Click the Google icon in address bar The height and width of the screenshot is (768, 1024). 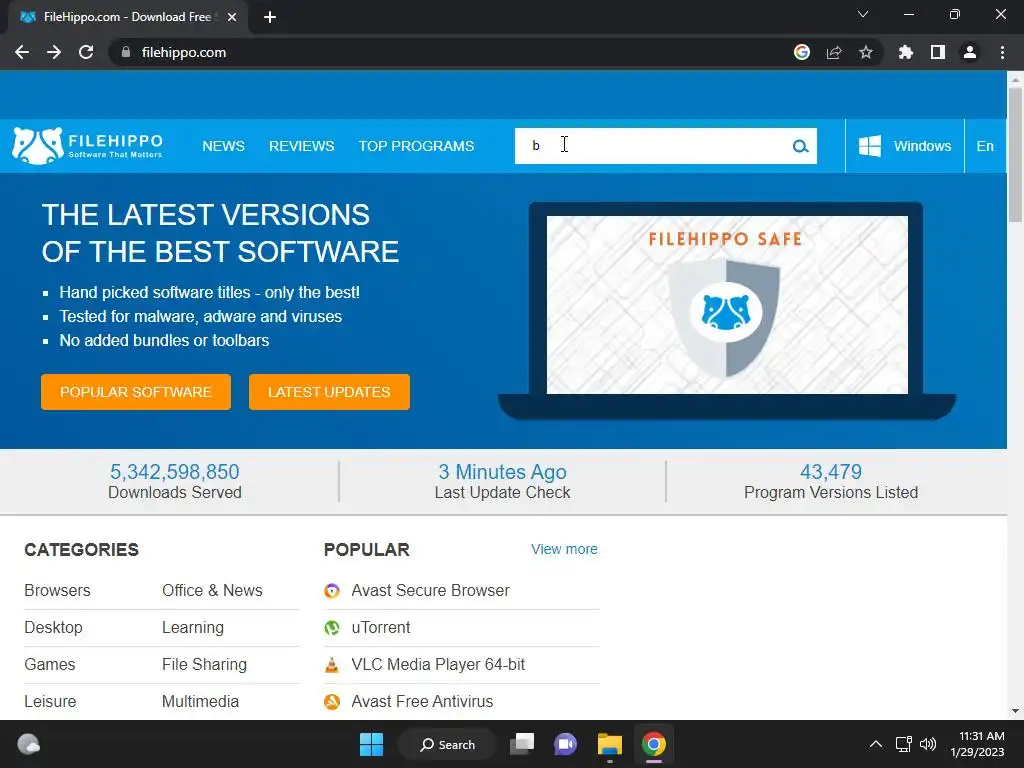(x=802, y=52)
